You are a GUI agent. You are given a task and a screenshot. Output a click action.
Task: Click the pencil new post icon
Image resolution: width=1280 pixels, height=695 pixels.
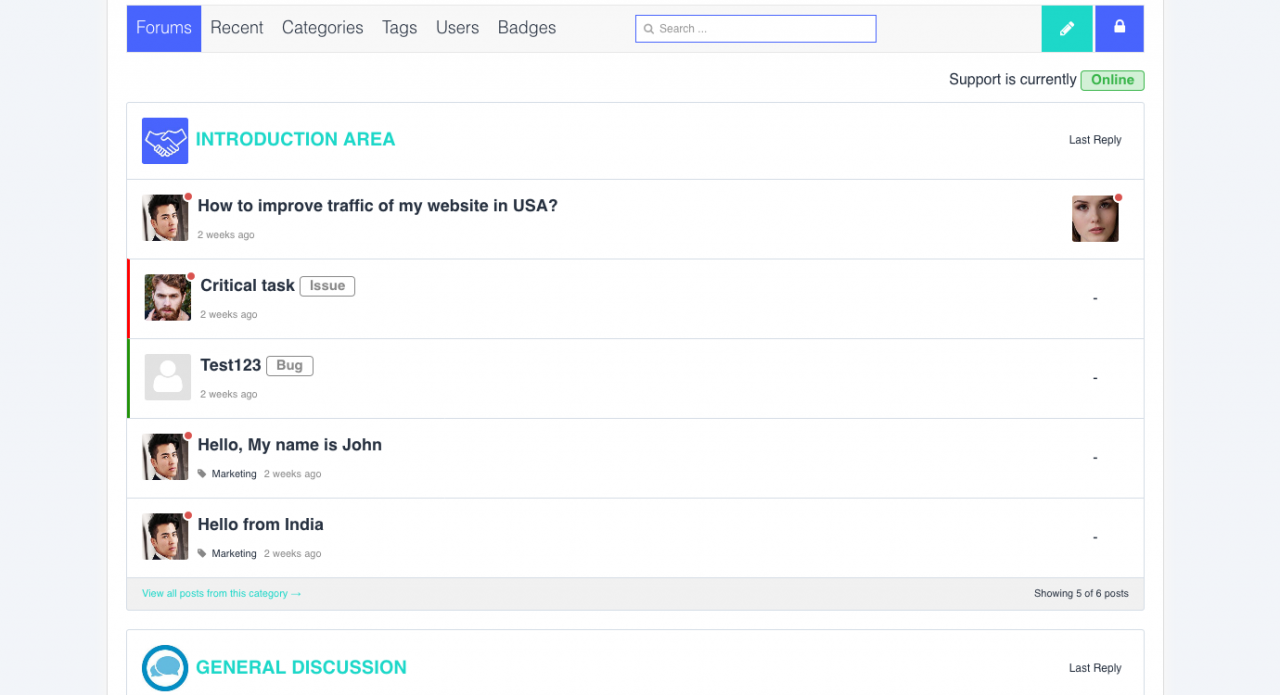pos(1067,29)
